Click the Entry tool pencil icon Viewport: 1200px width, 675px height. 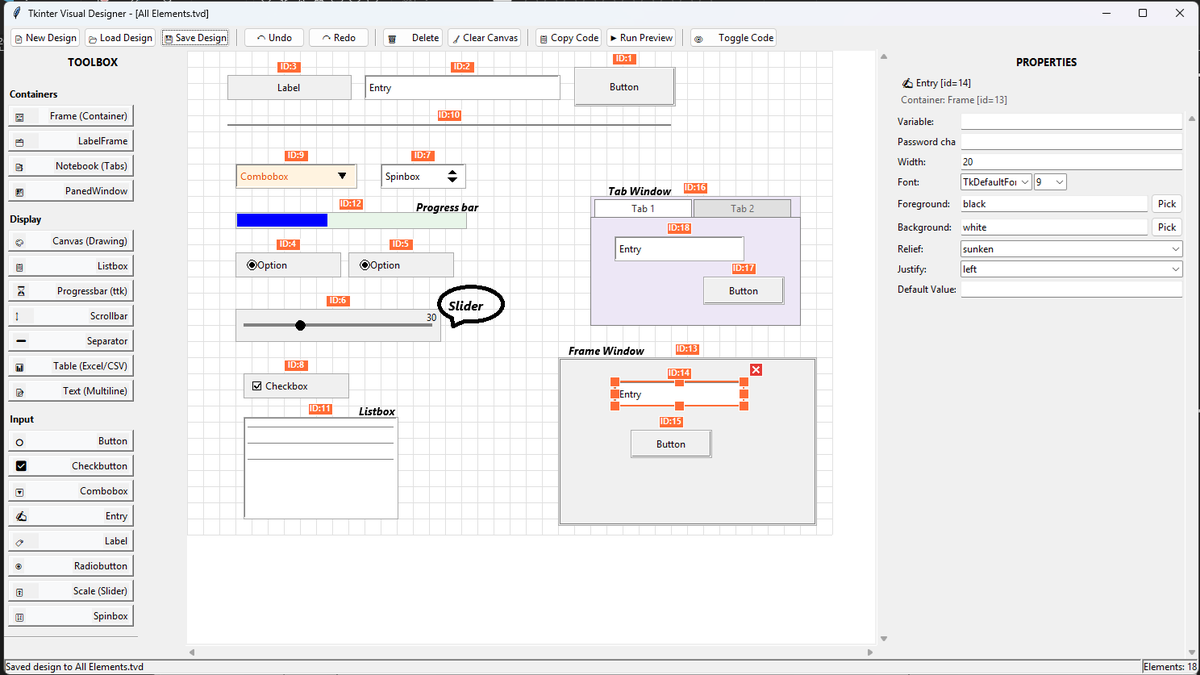click(x=20, y=516)
